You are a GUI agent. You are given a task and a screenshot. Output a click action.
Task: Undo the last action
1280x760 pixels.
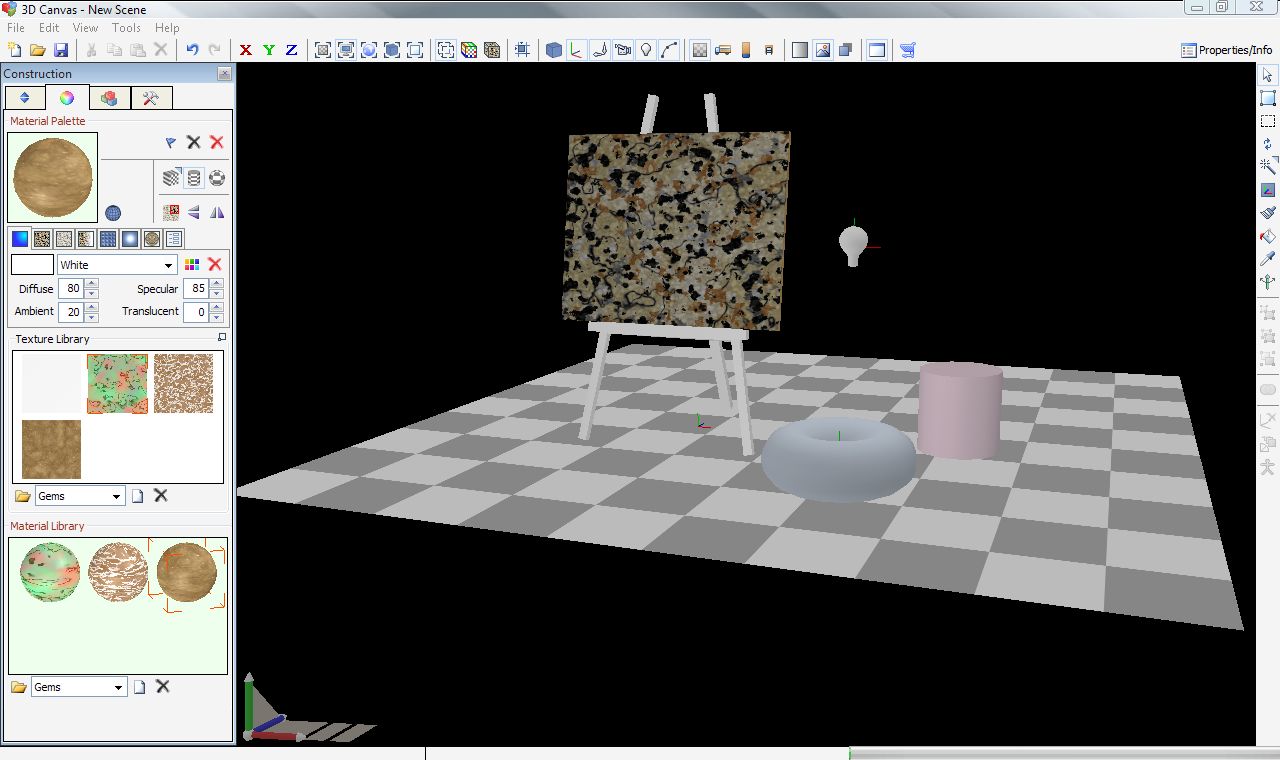[192, 50]
